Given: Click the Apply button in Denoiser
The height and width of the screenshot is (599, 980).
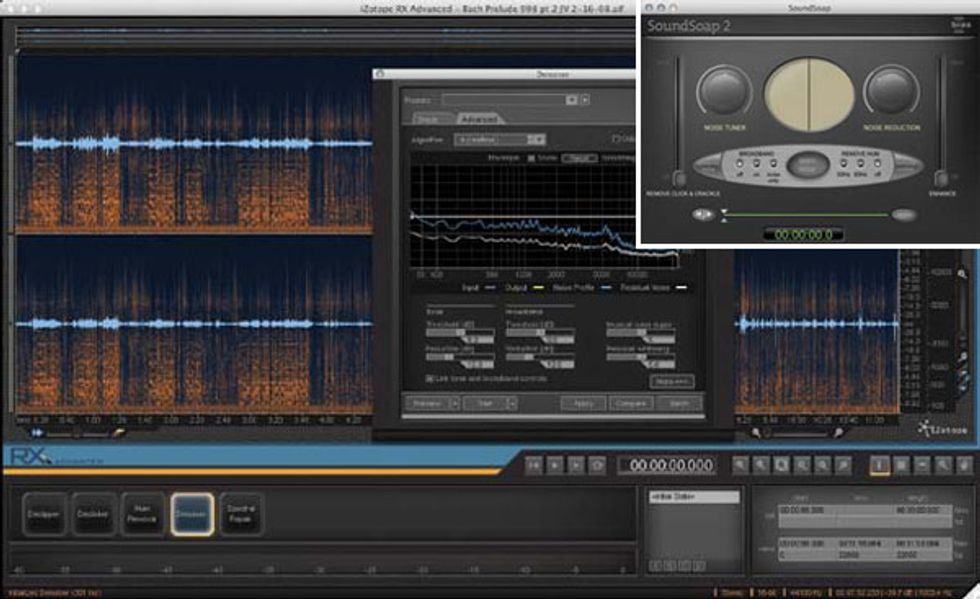Looking at the screenshot, I should (582, 404).
